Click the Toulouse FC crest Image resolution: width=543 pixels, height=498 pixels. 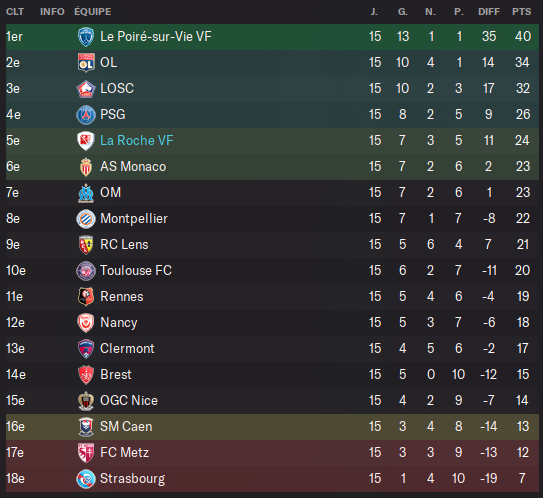86,270
